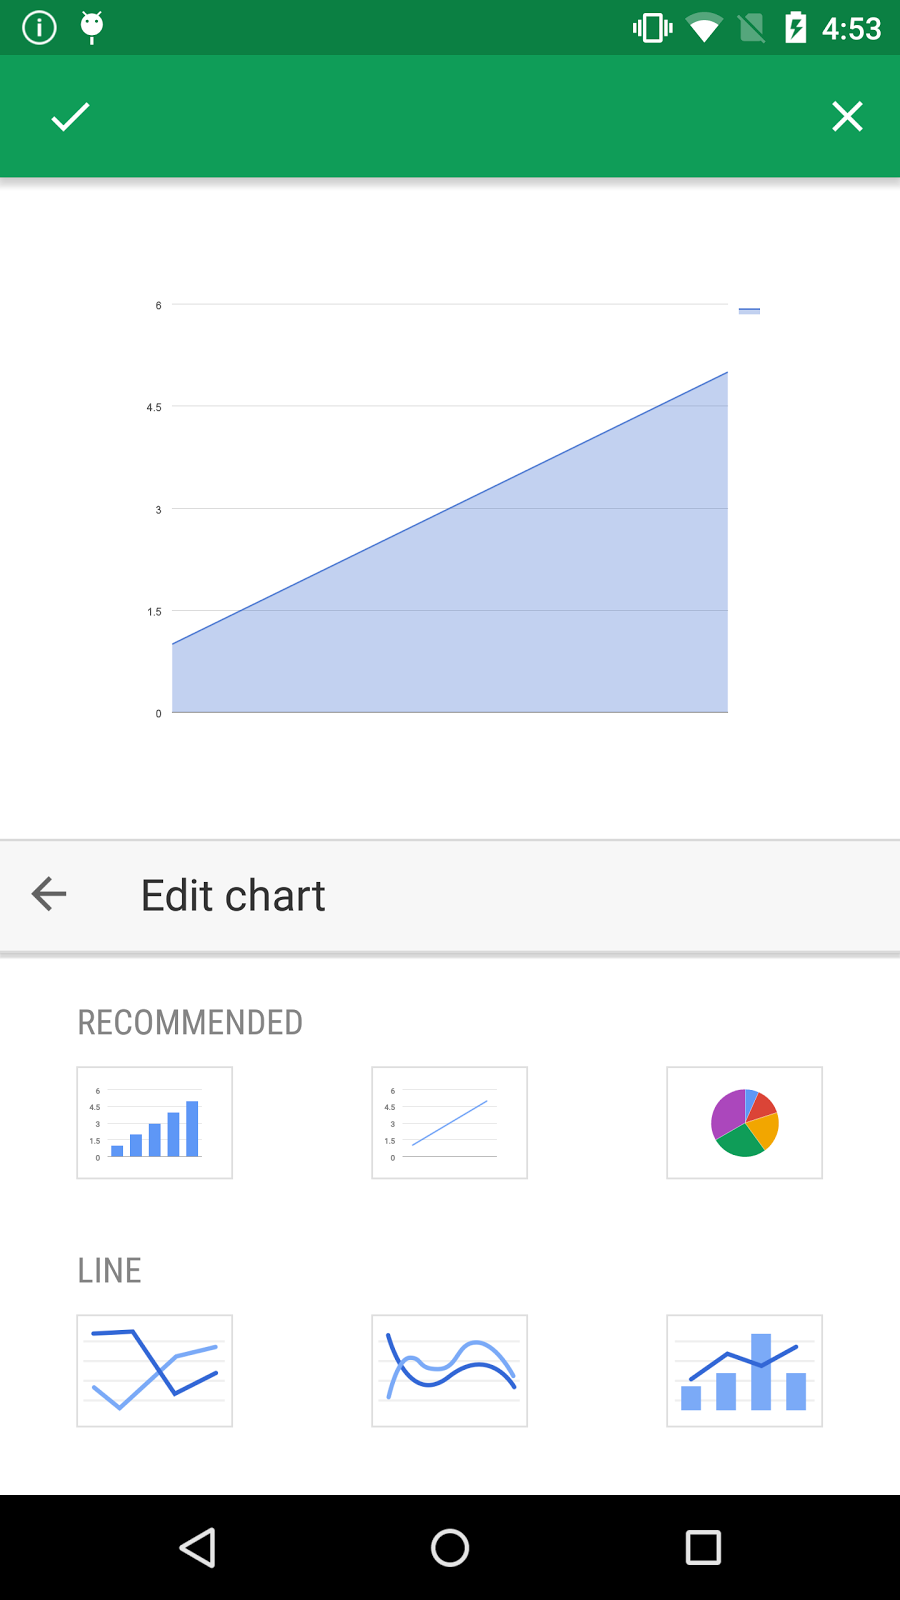Tap the Edit chart header title
Viewport: 900px width, 1600px height.
coord(233,896)
